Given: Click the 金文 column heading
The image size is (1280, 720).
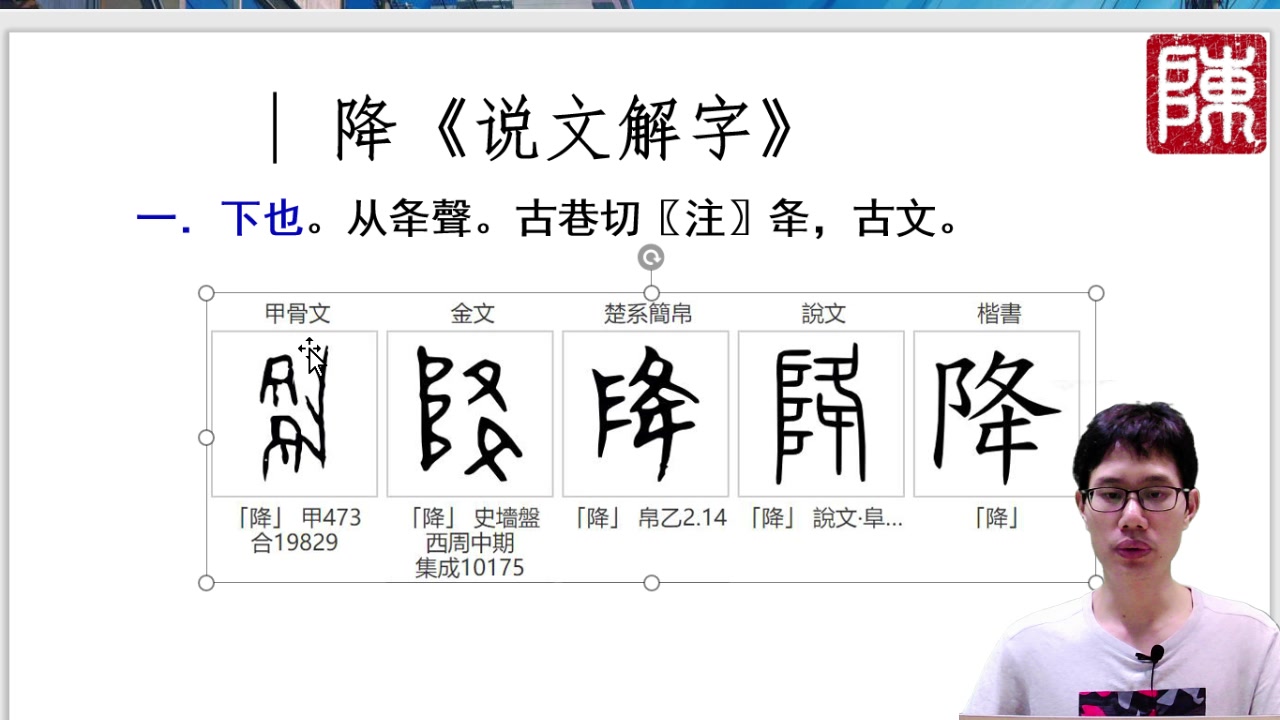Looking at the screenshot, I should (x=473, y=314).
